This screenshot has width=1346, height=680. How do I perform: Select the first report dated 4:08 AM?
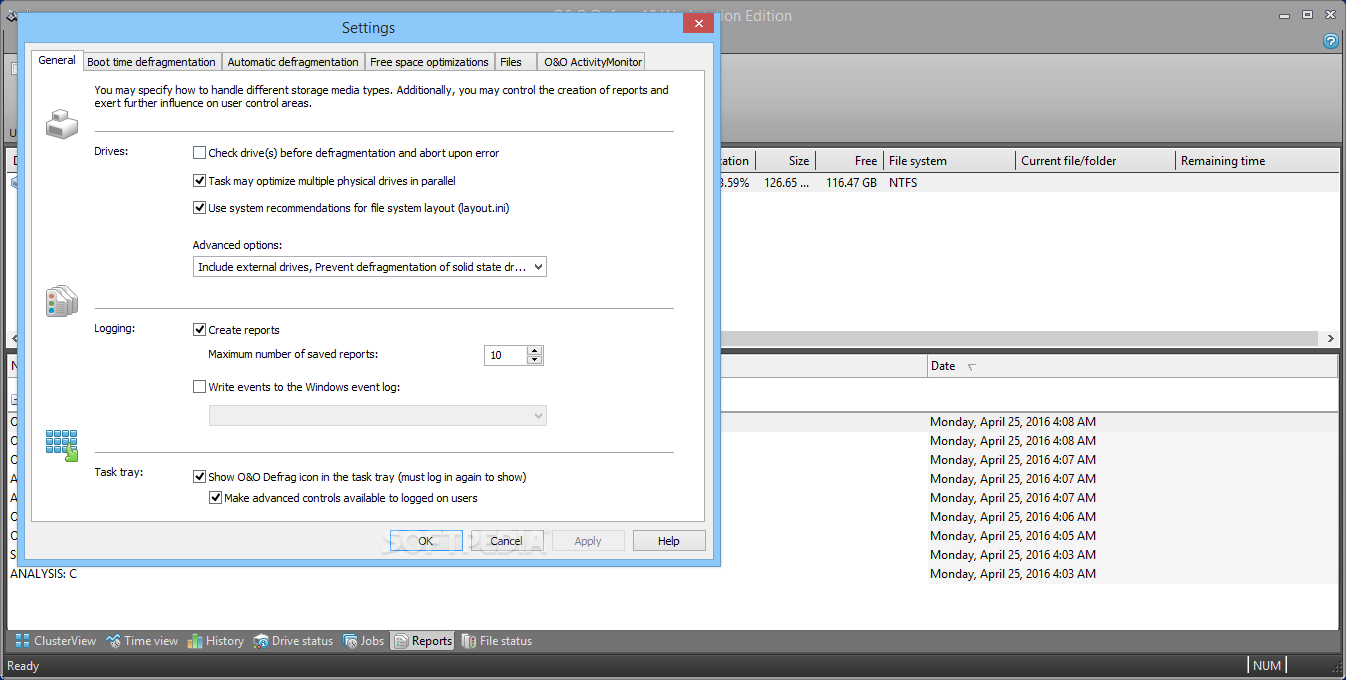1013,422
